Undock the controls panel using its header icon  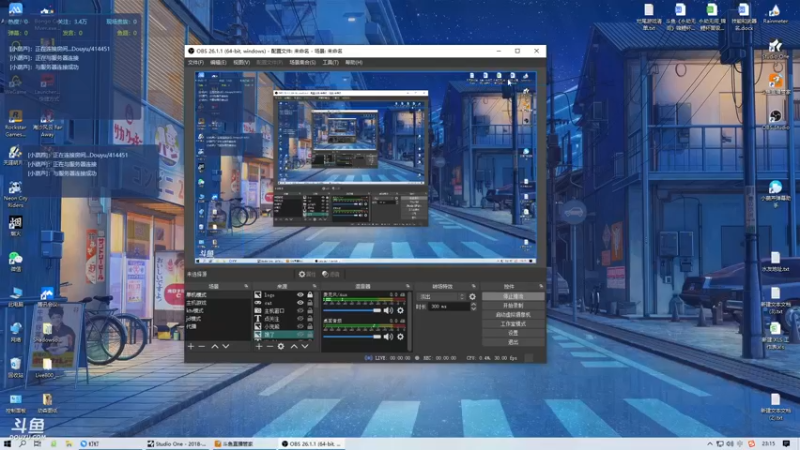(x=541, y=286)
